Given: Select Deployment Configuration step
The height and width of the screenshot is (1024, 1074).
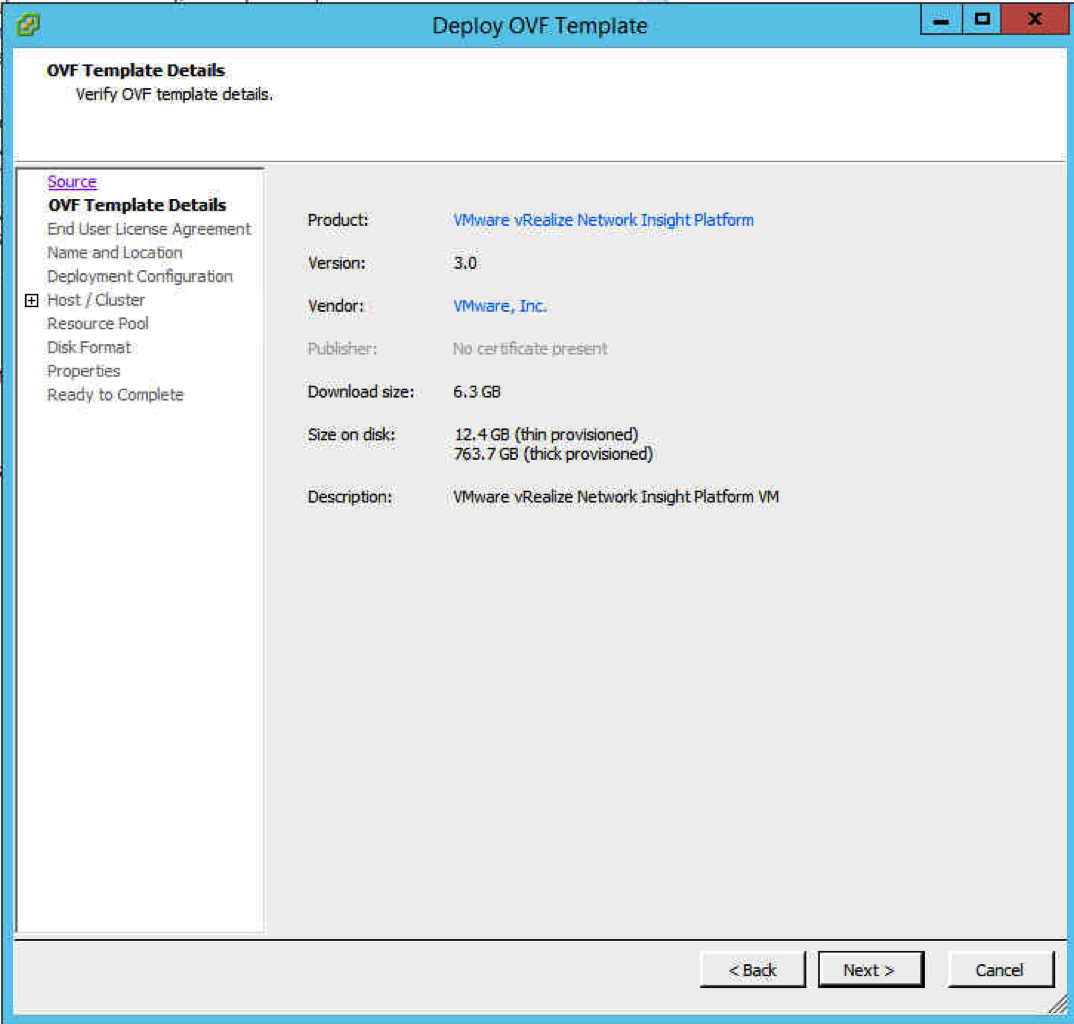Looking at the screenshot, I should coord(140,276).
